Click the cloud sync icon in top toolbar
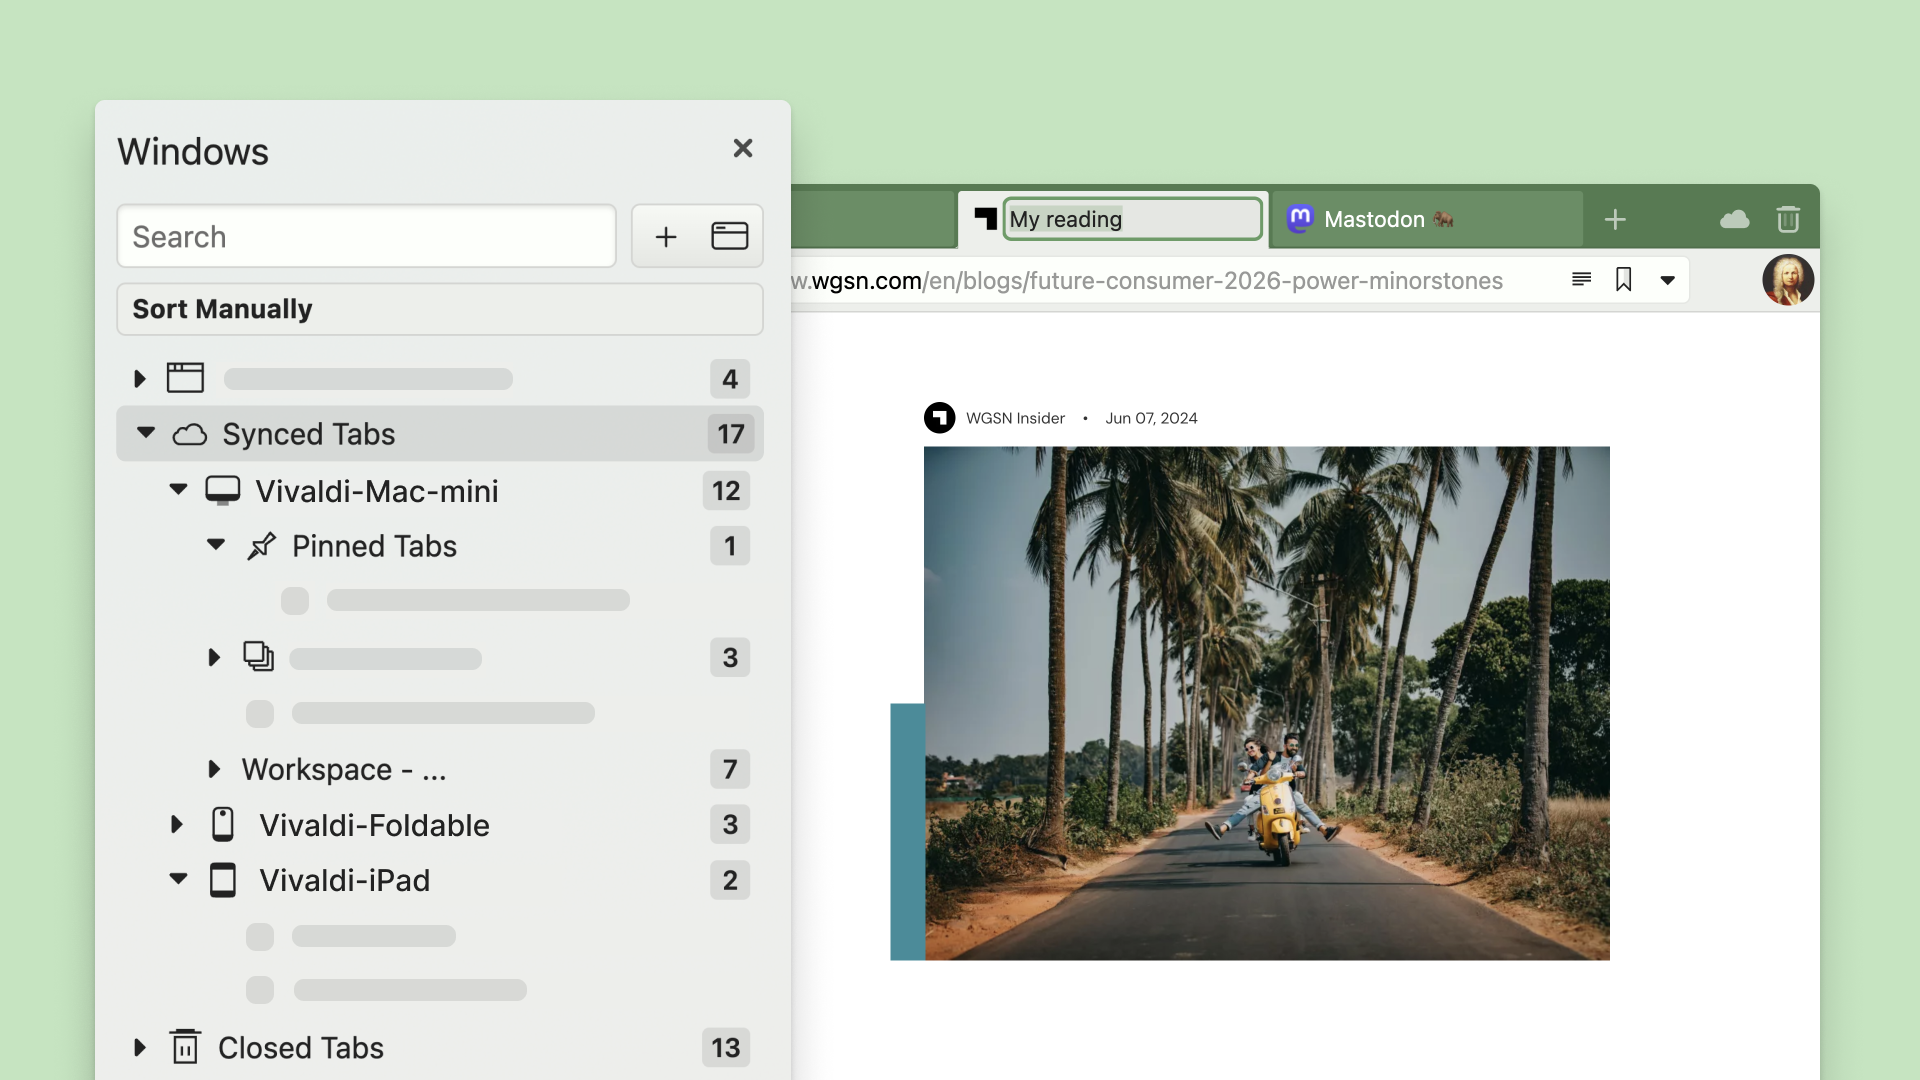This screenshot has width=1920, height=1080. [x=1734, y=219]
